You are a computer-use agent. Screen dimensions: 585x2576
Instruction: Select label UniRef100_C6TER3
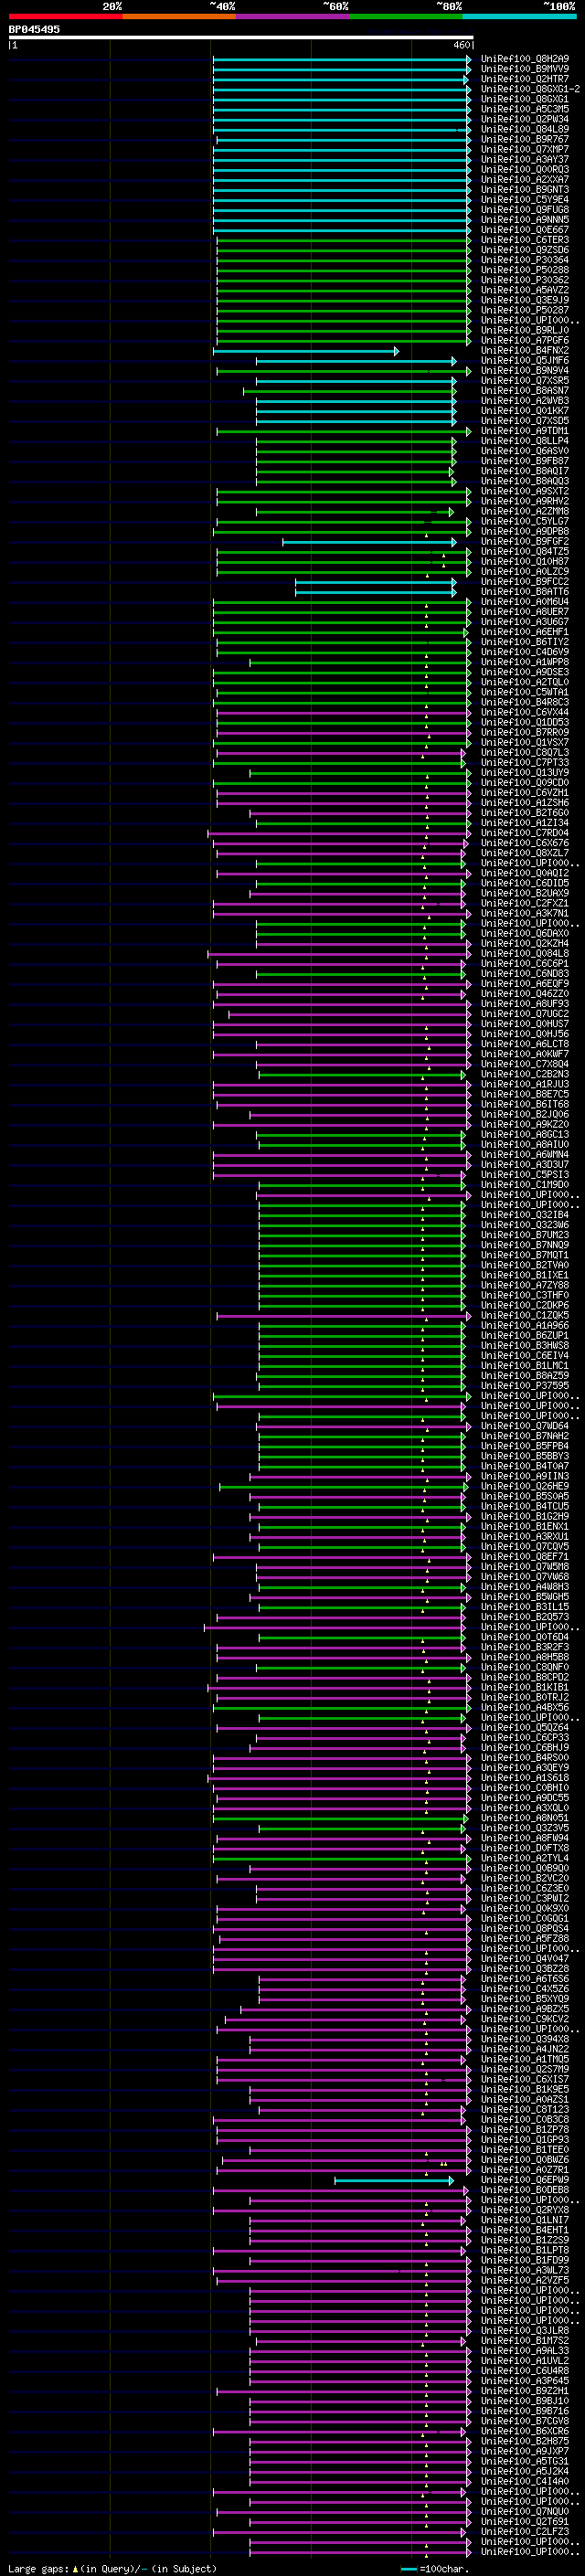point(525,240)
